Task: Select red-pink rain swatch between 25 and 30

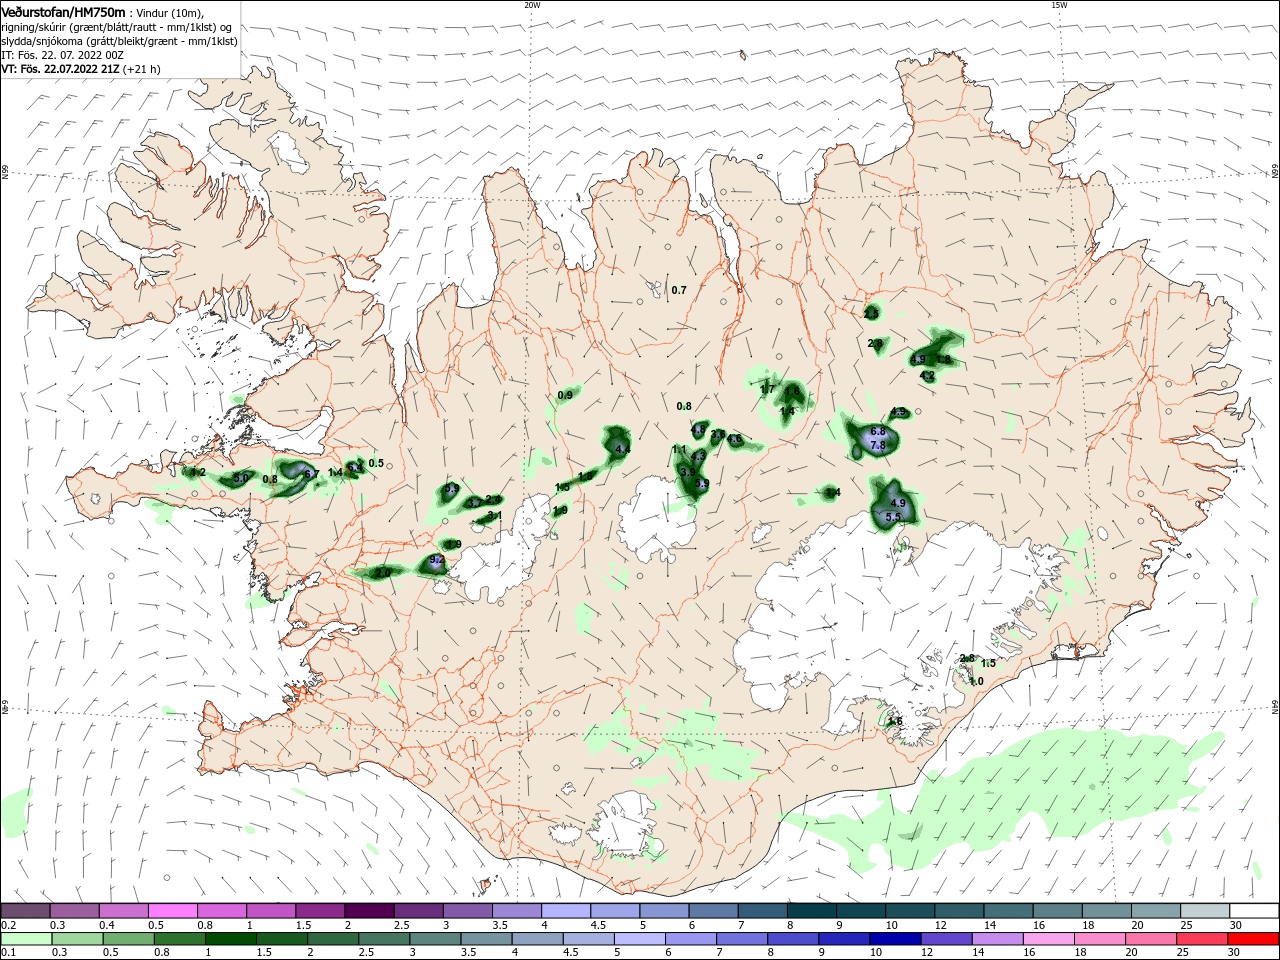Action: (1201, 939)
